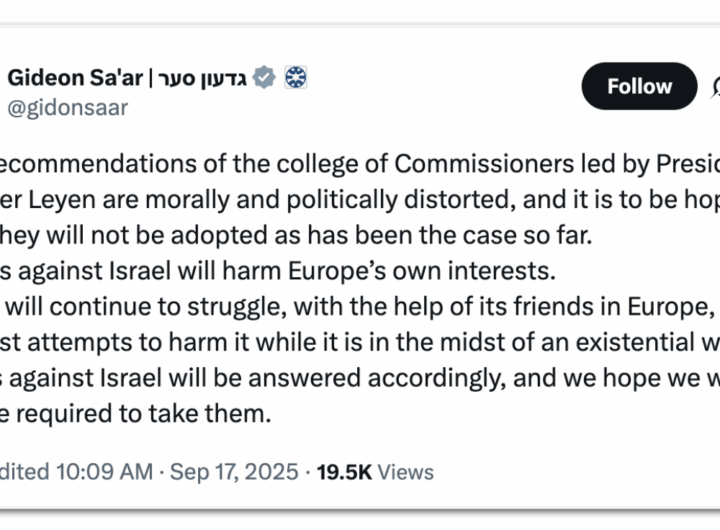Click the Follow button
Image resolution: width=720 pixels, height=530 pixels.
coord(639,87)
